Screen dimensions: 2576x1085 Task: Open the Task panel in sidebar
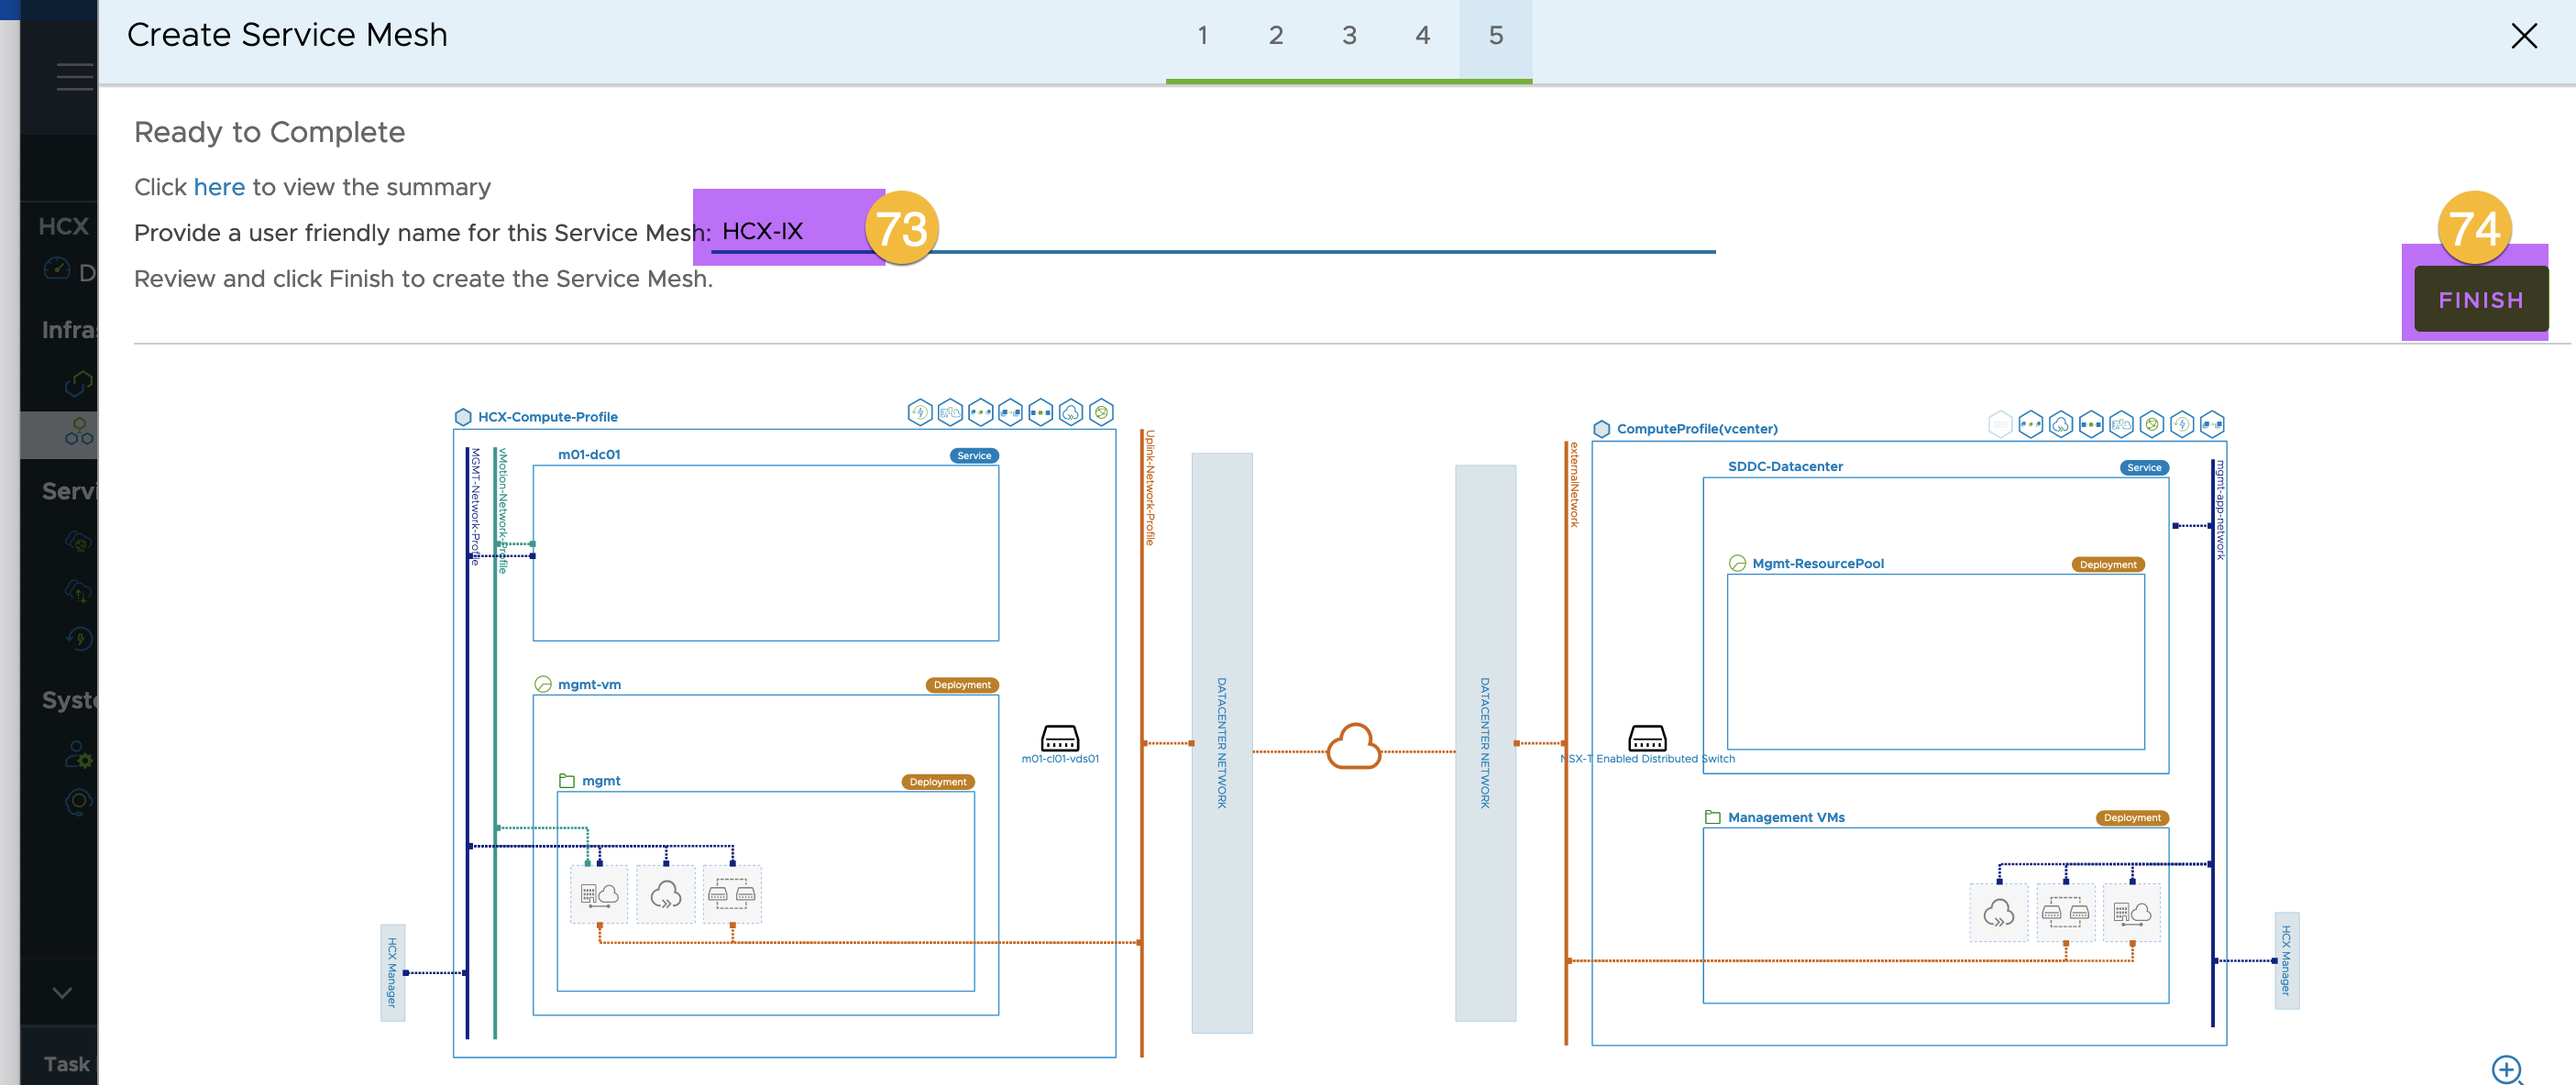click(x=66, y=1064)
